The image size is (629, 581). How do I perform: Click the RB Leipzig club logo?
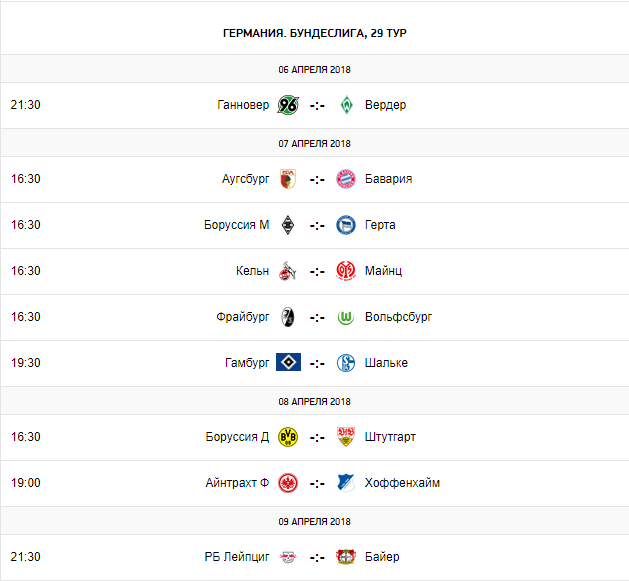tap(288, 557)
